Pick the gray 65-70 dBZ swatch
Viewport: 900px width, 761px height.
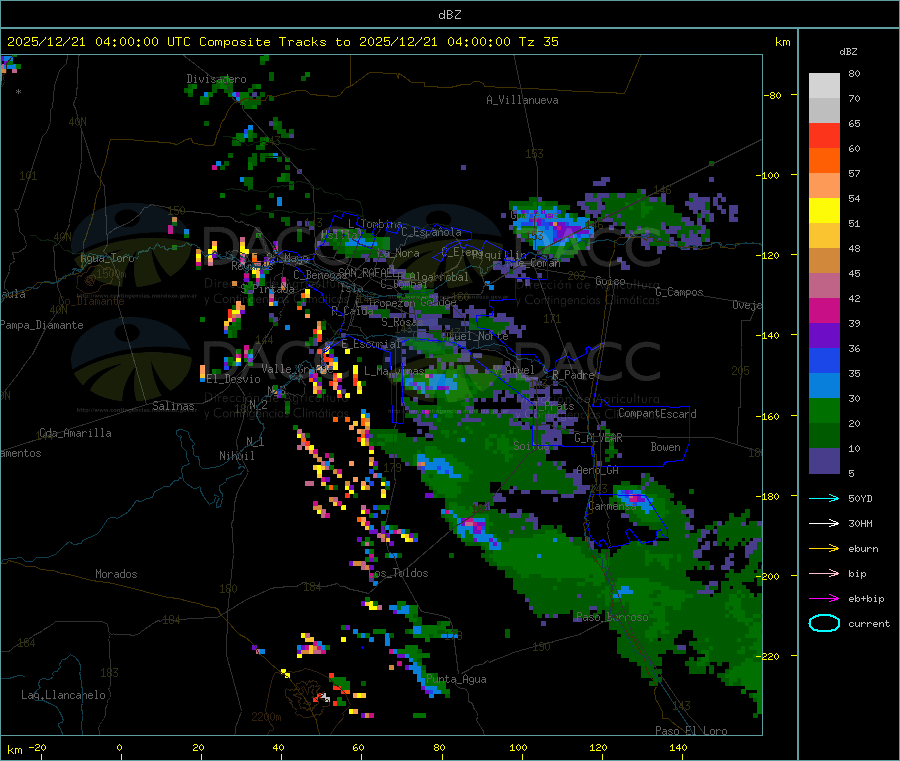click(x=824, y=111)
